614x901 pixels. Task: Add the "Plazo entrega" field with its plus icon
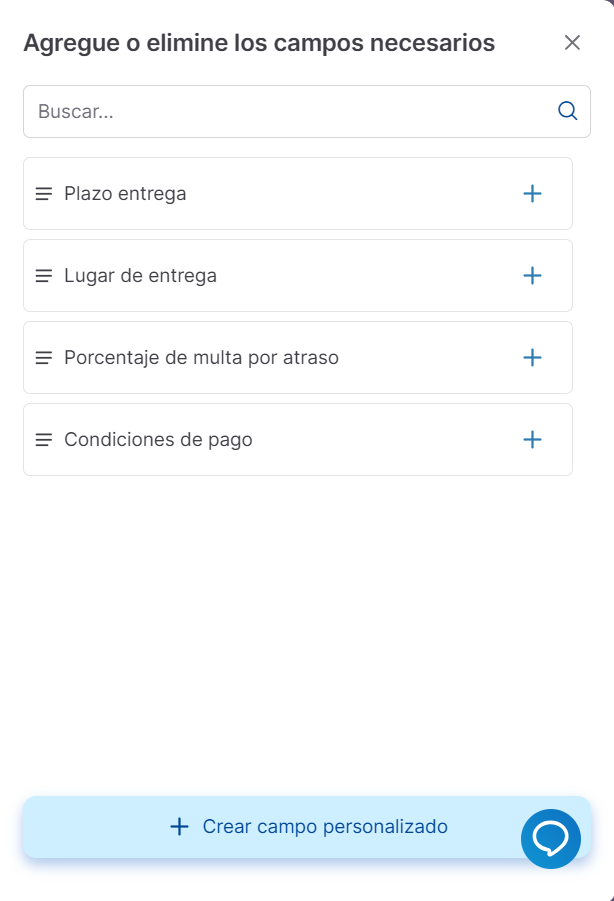click(x=532, y=193)
